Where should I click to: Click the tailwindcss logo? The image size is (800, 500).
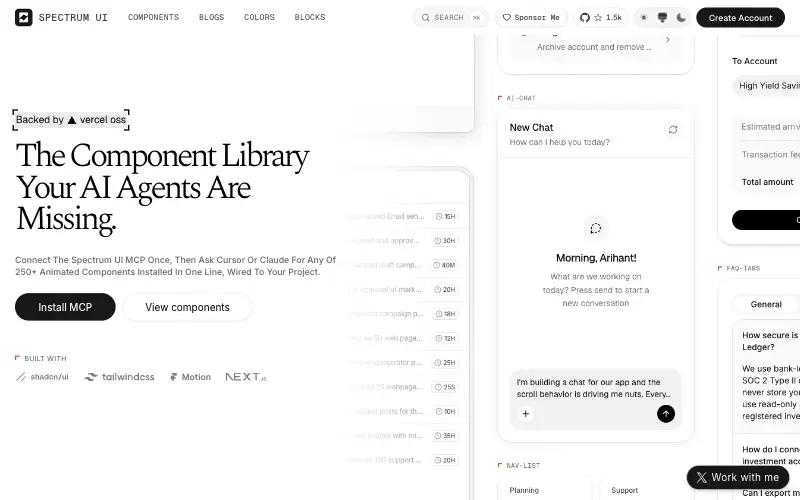(119, 377)
